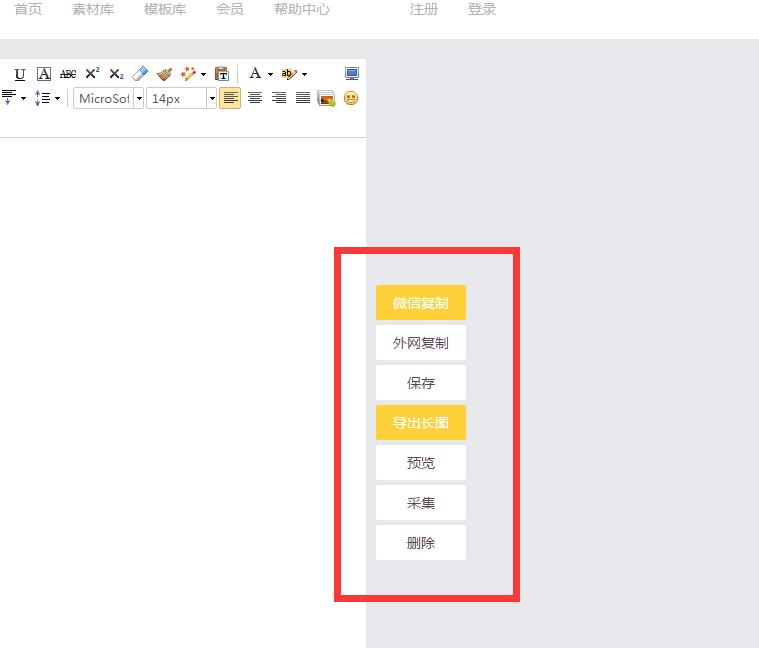759x648 pixels.
Task: Open the 会员 page
Action: [230, 9]
